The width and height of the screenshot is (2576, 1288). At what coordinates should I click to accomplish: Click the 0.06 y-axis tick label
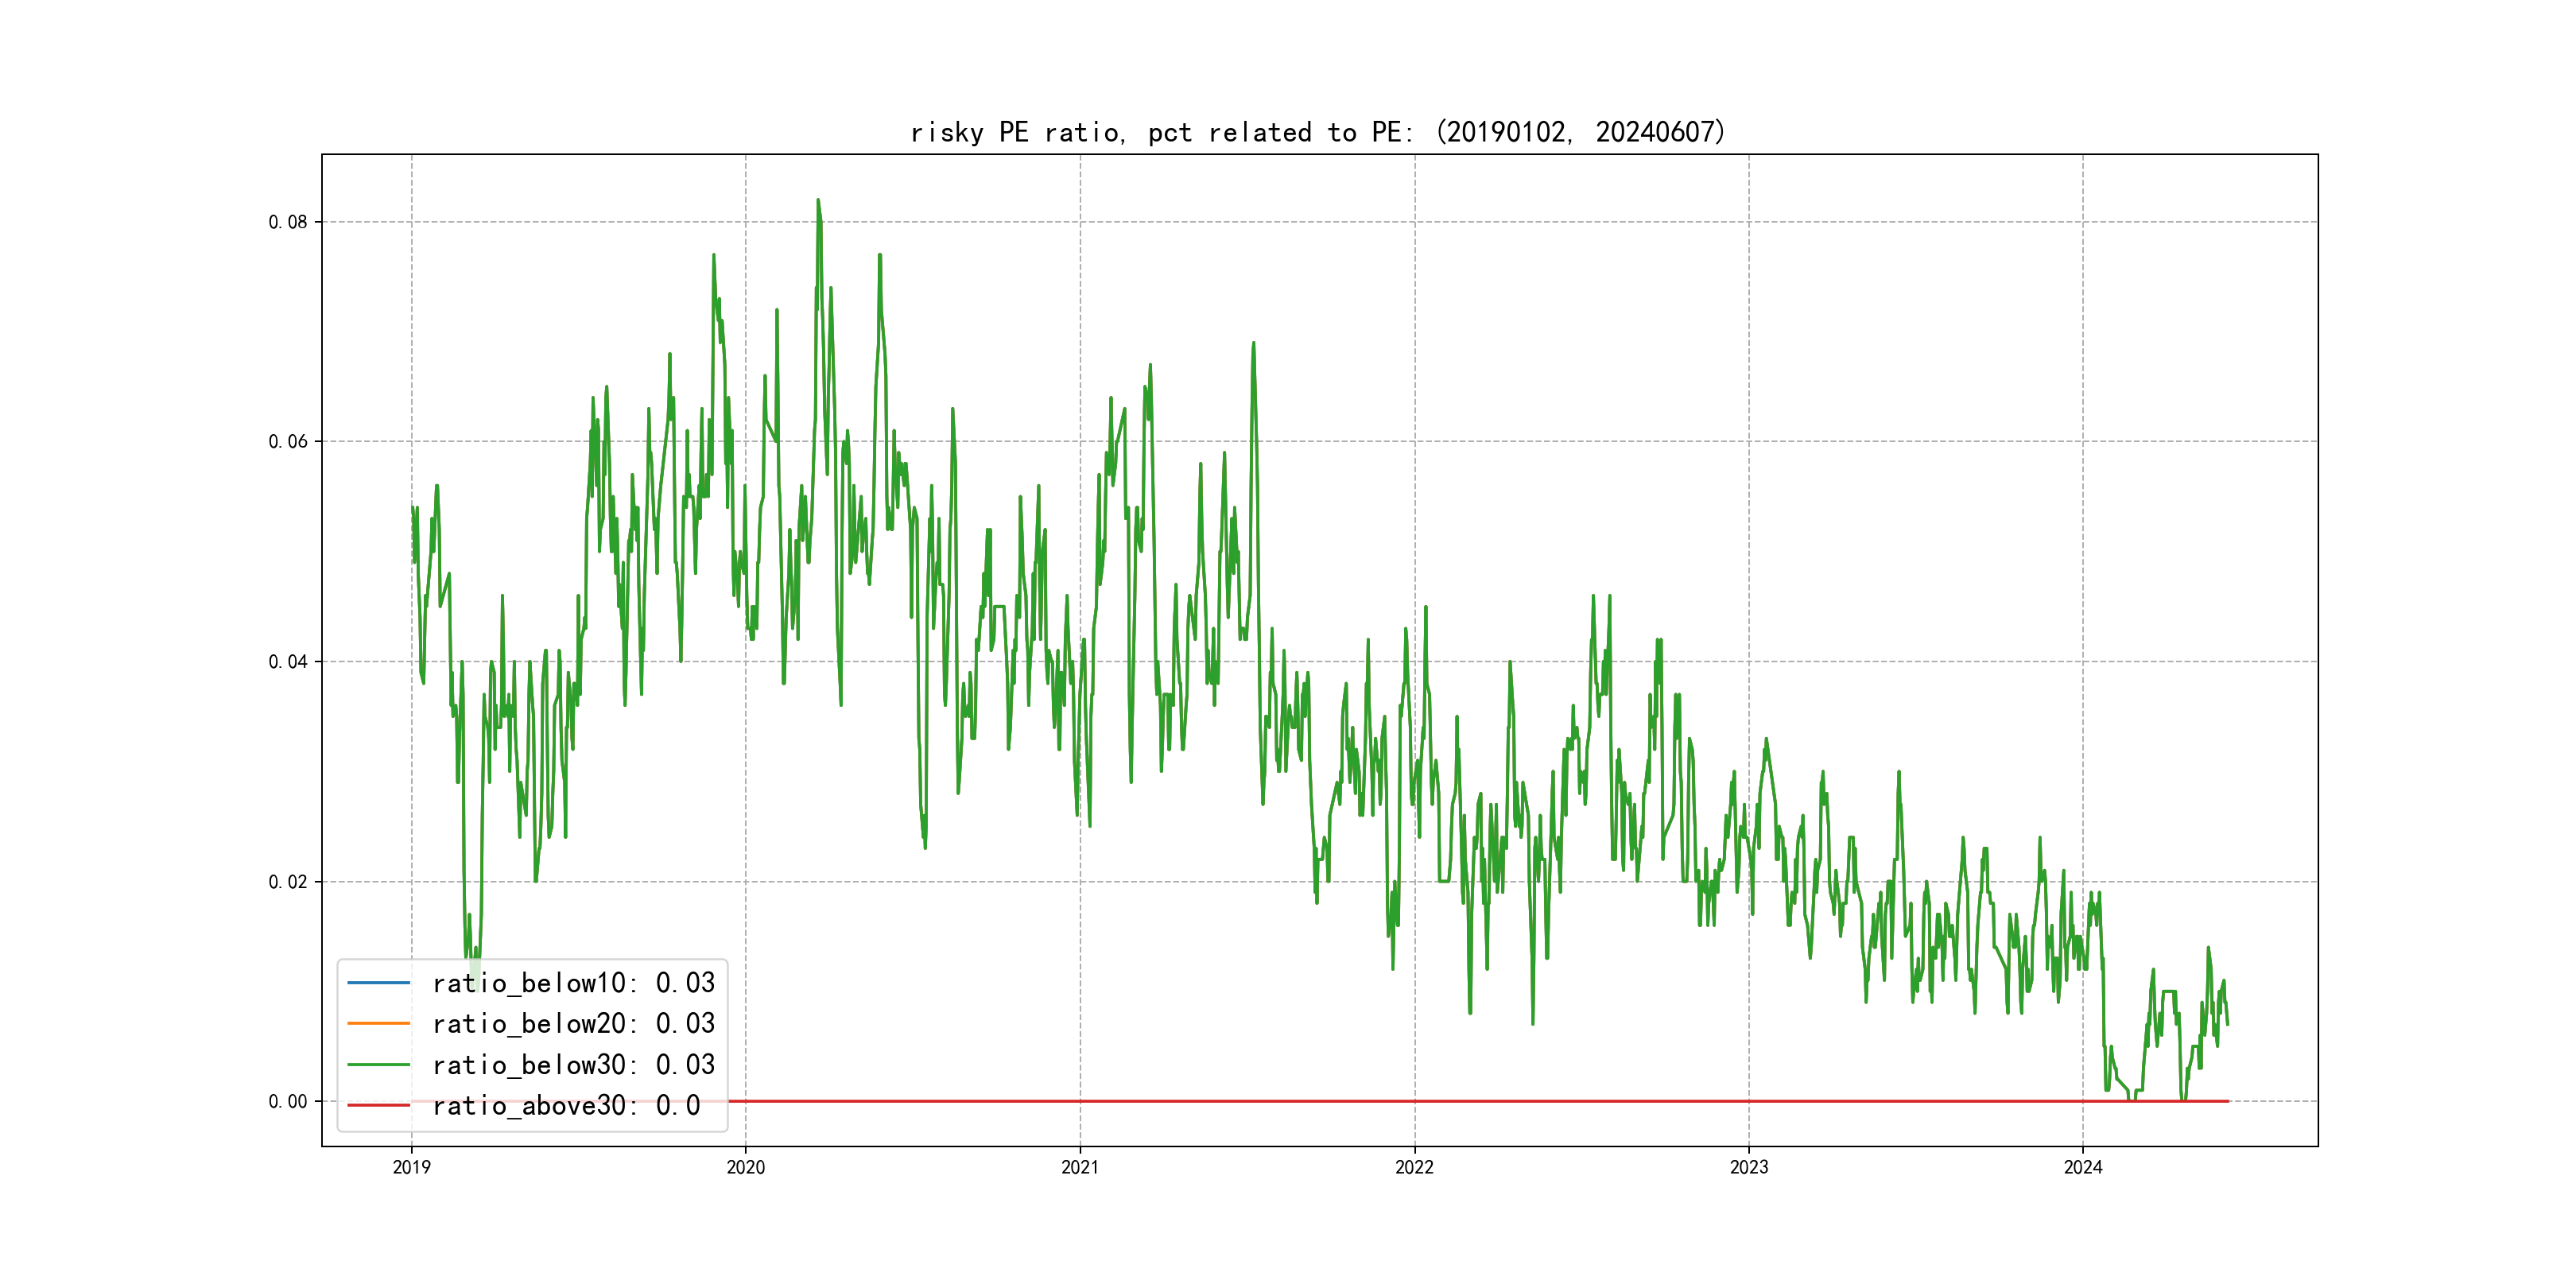(288, 442)
